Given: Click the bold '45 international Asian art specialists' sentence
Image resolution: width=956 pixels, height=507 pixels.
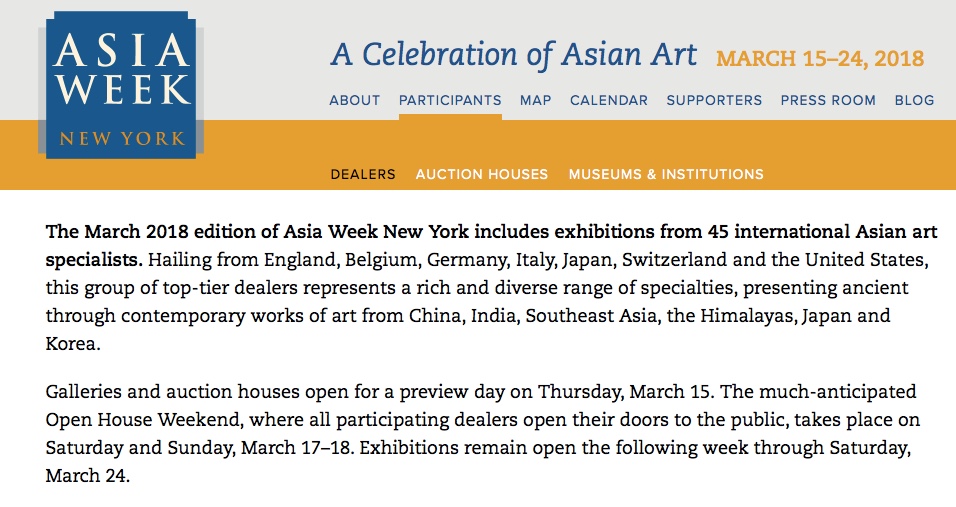Looking at the screenshot, I should 491,246.
